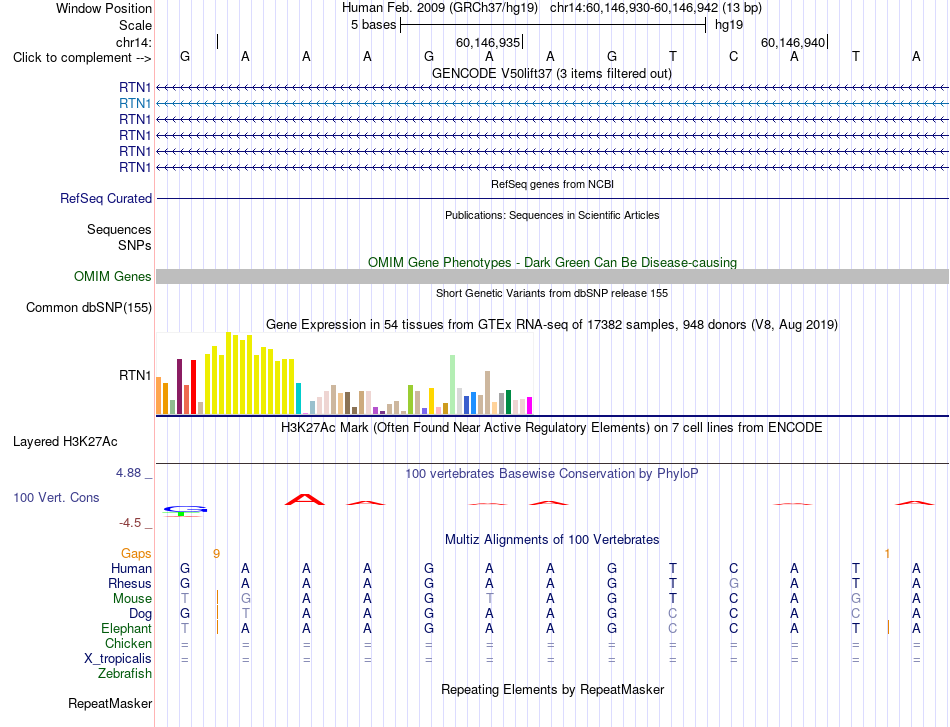The image size is (950, 727).
Task: Click the Sequences label of the Publications track
Action: point(119,230)
